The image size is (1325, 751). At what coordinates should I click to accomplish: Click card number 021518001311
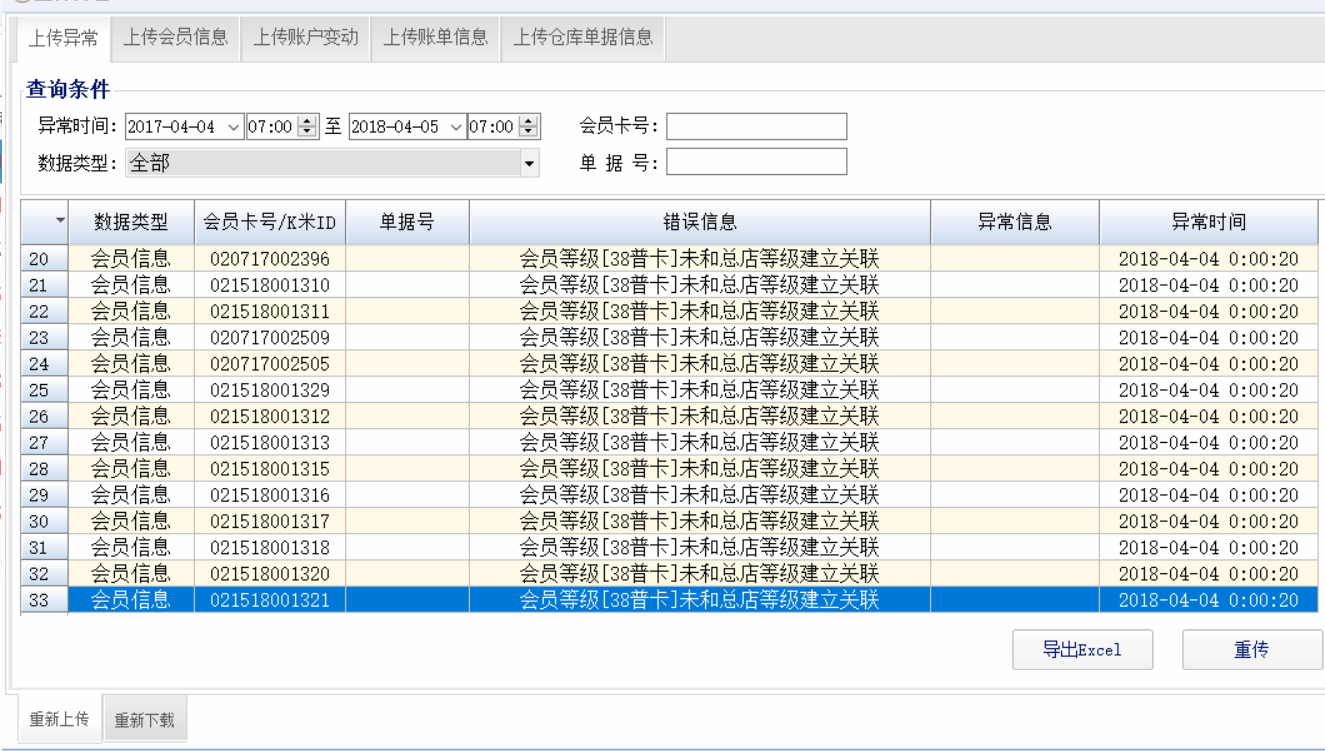[270, 311]
